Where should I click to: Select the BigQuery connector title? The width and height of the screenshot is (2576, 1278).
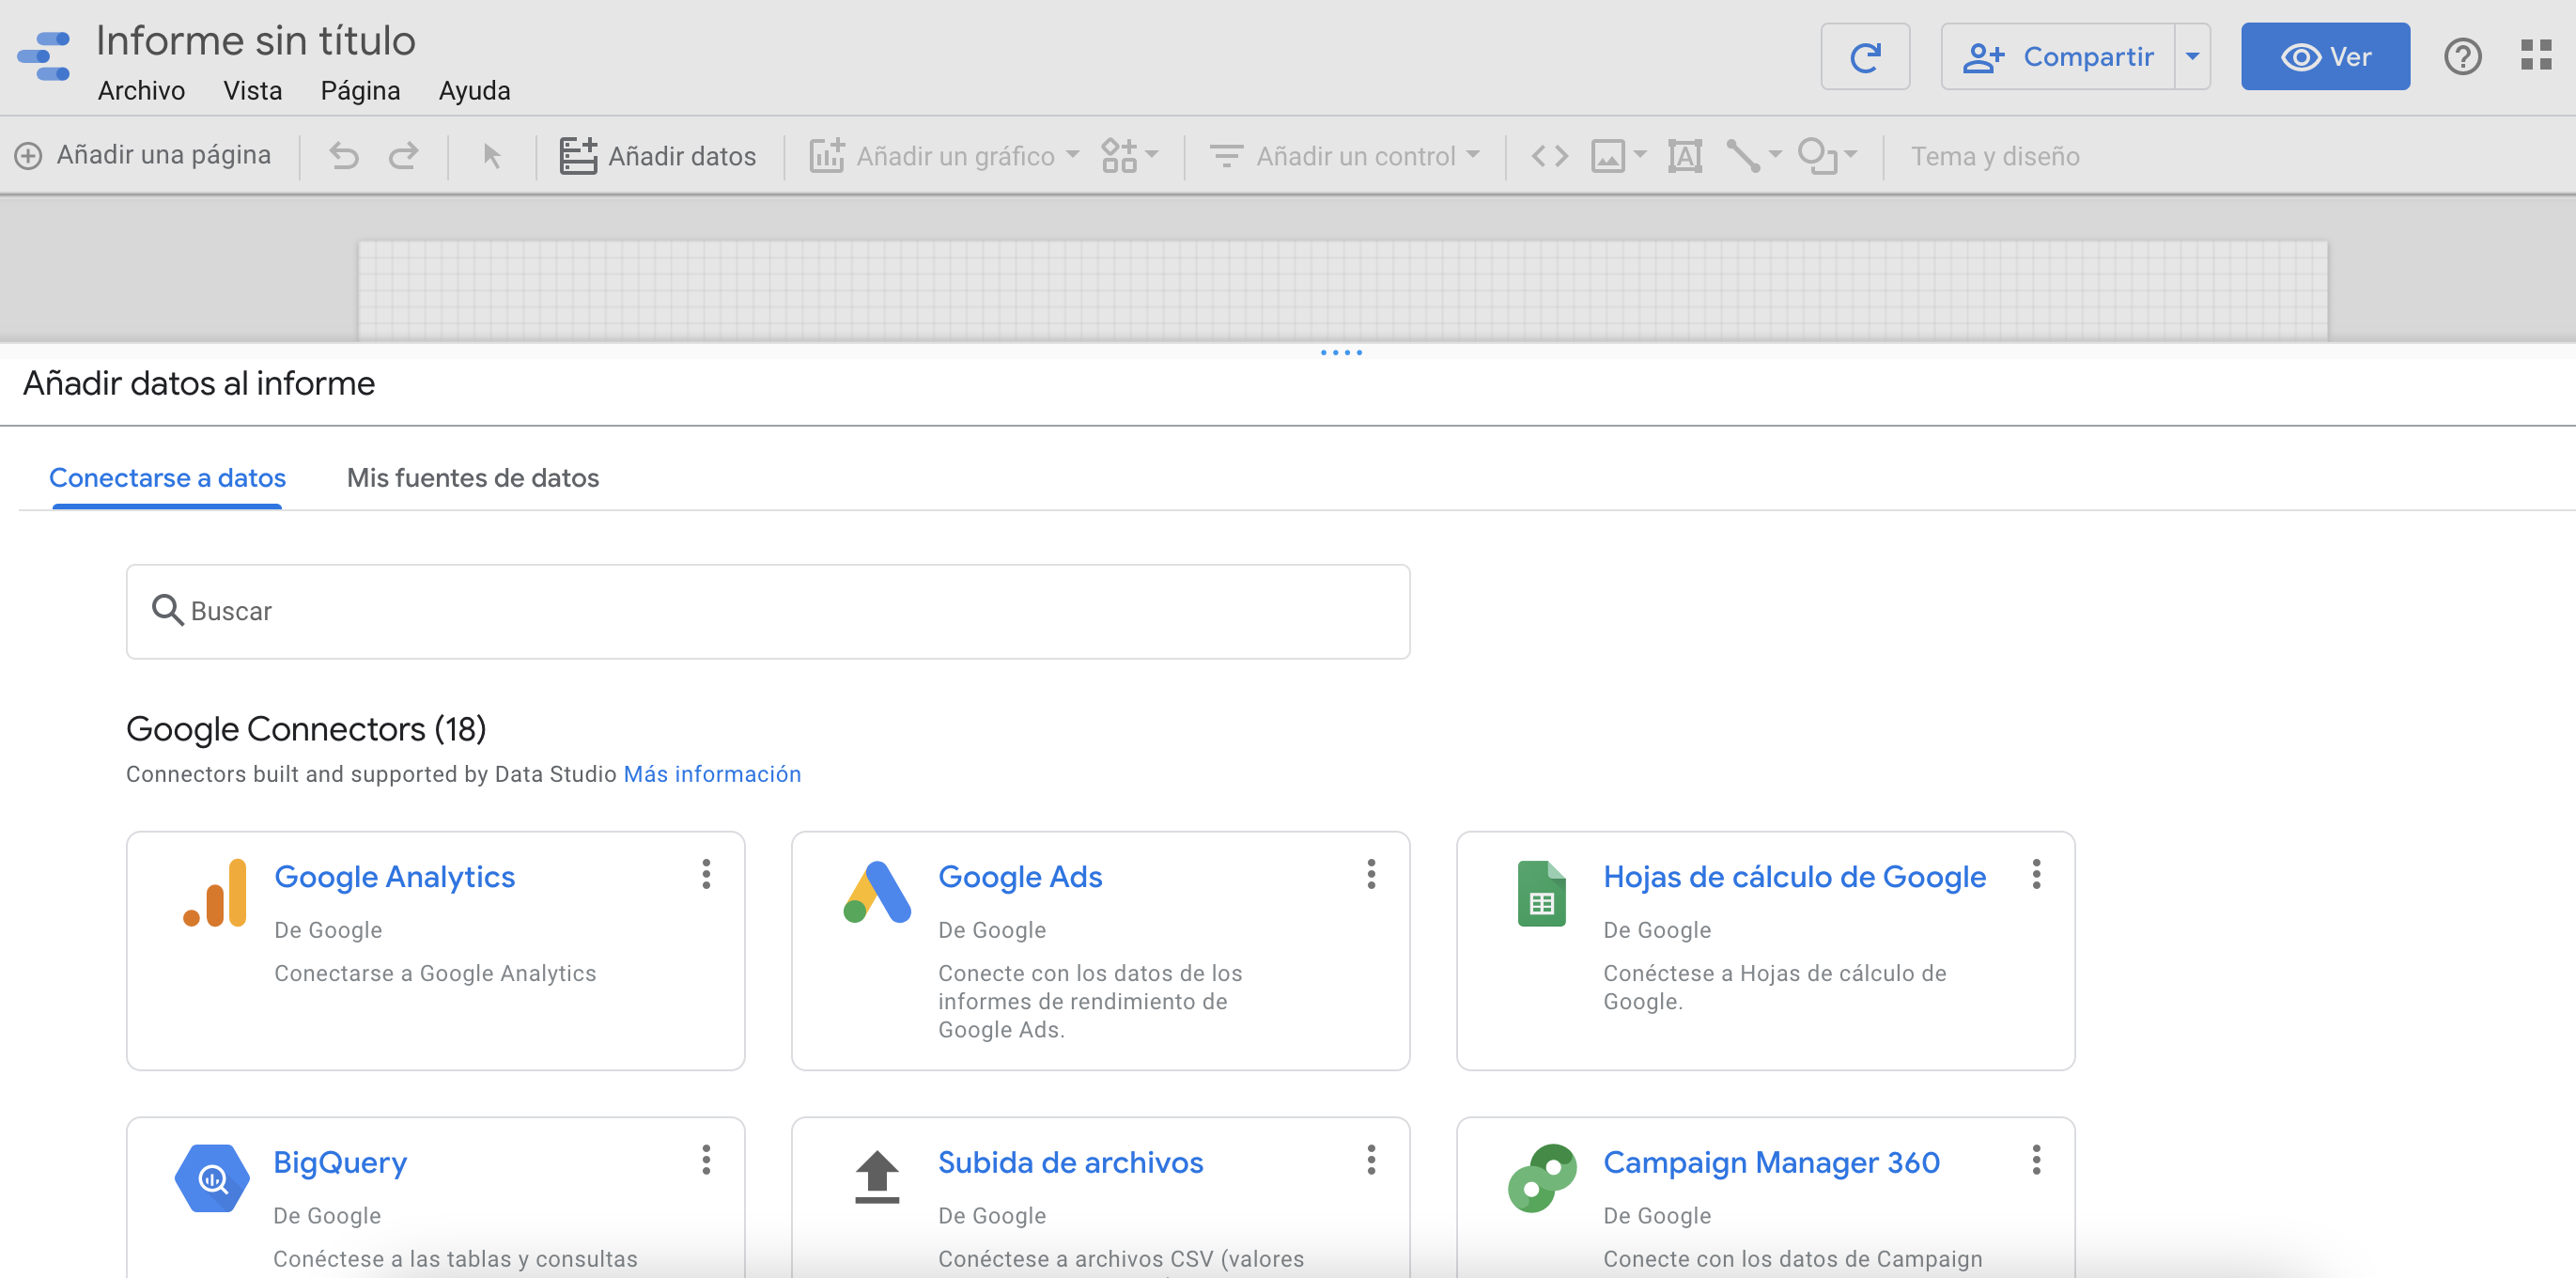[x=340, y=1163]
